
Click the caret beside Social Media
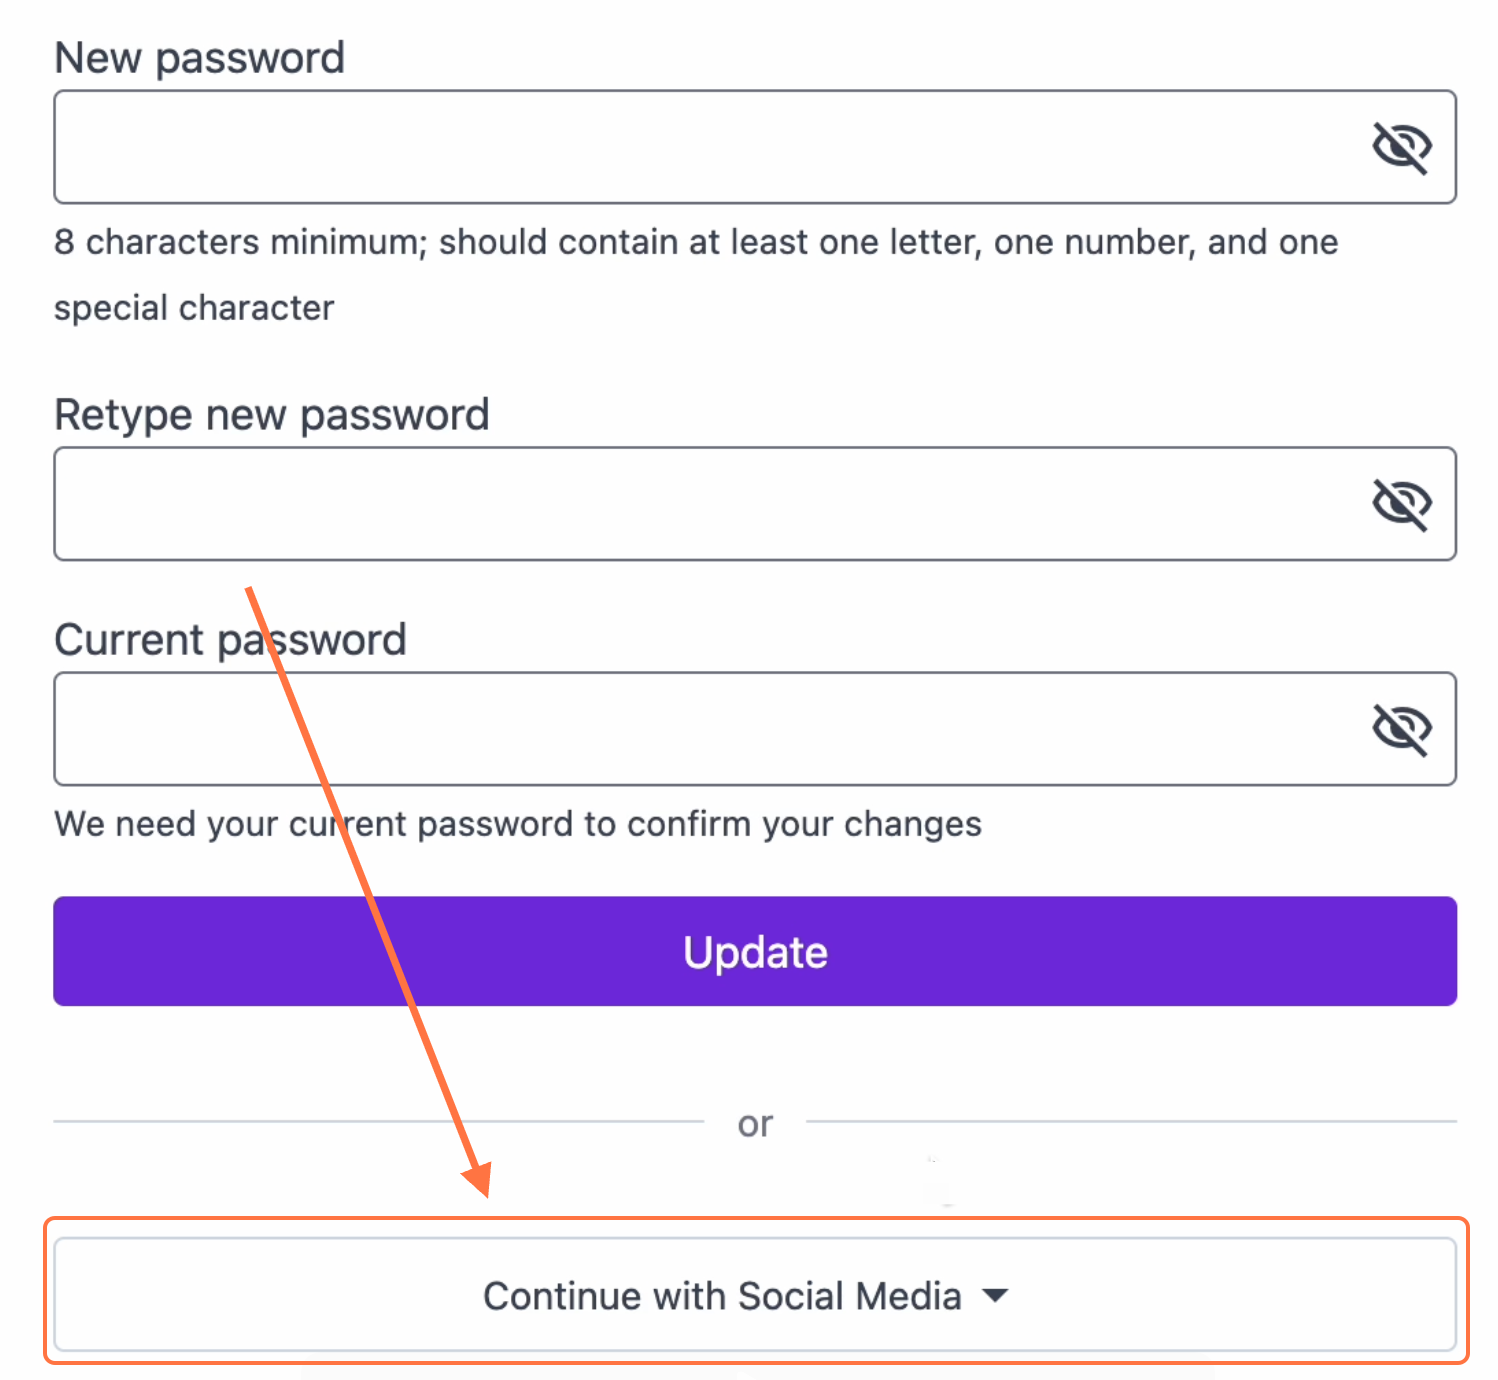995,1296
